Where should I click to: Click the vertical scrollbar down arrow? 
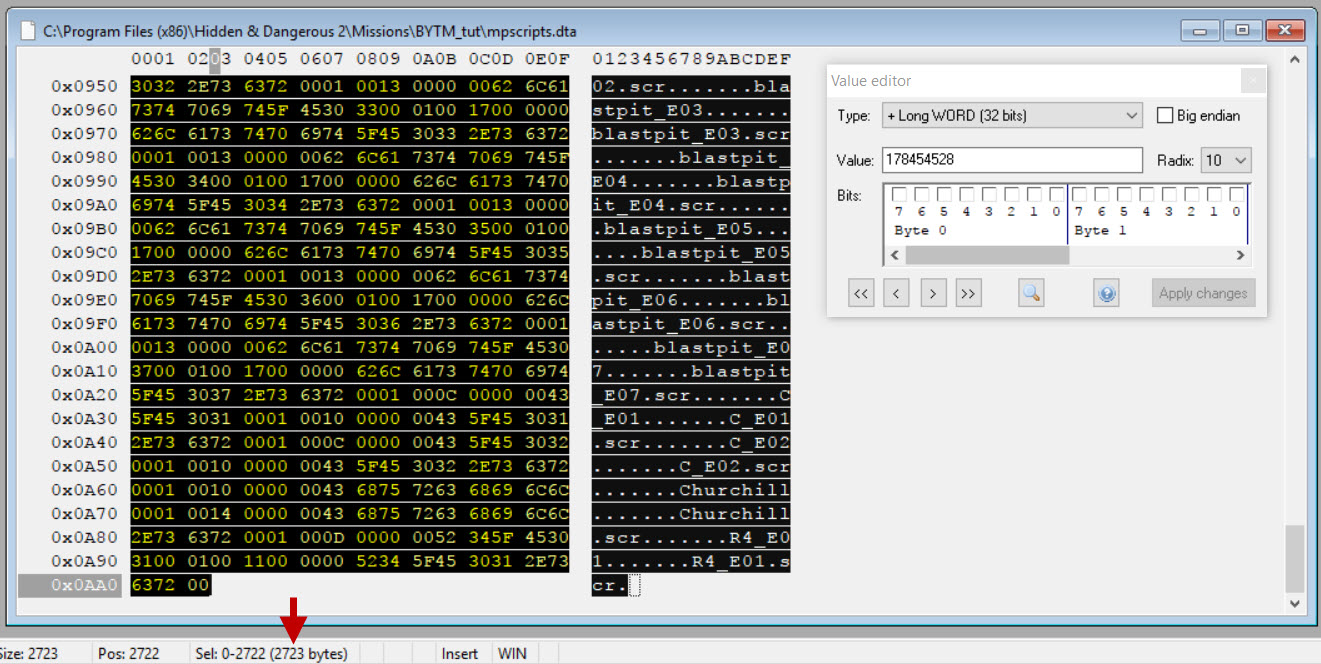click(1295, 603)
